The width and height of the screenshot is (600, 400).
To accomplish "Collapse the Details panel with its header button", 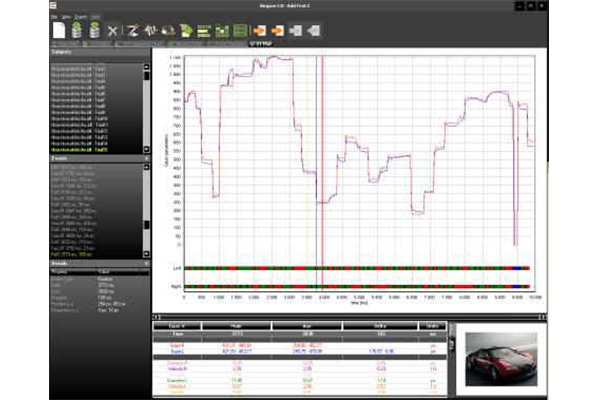I will coord(147,263).
